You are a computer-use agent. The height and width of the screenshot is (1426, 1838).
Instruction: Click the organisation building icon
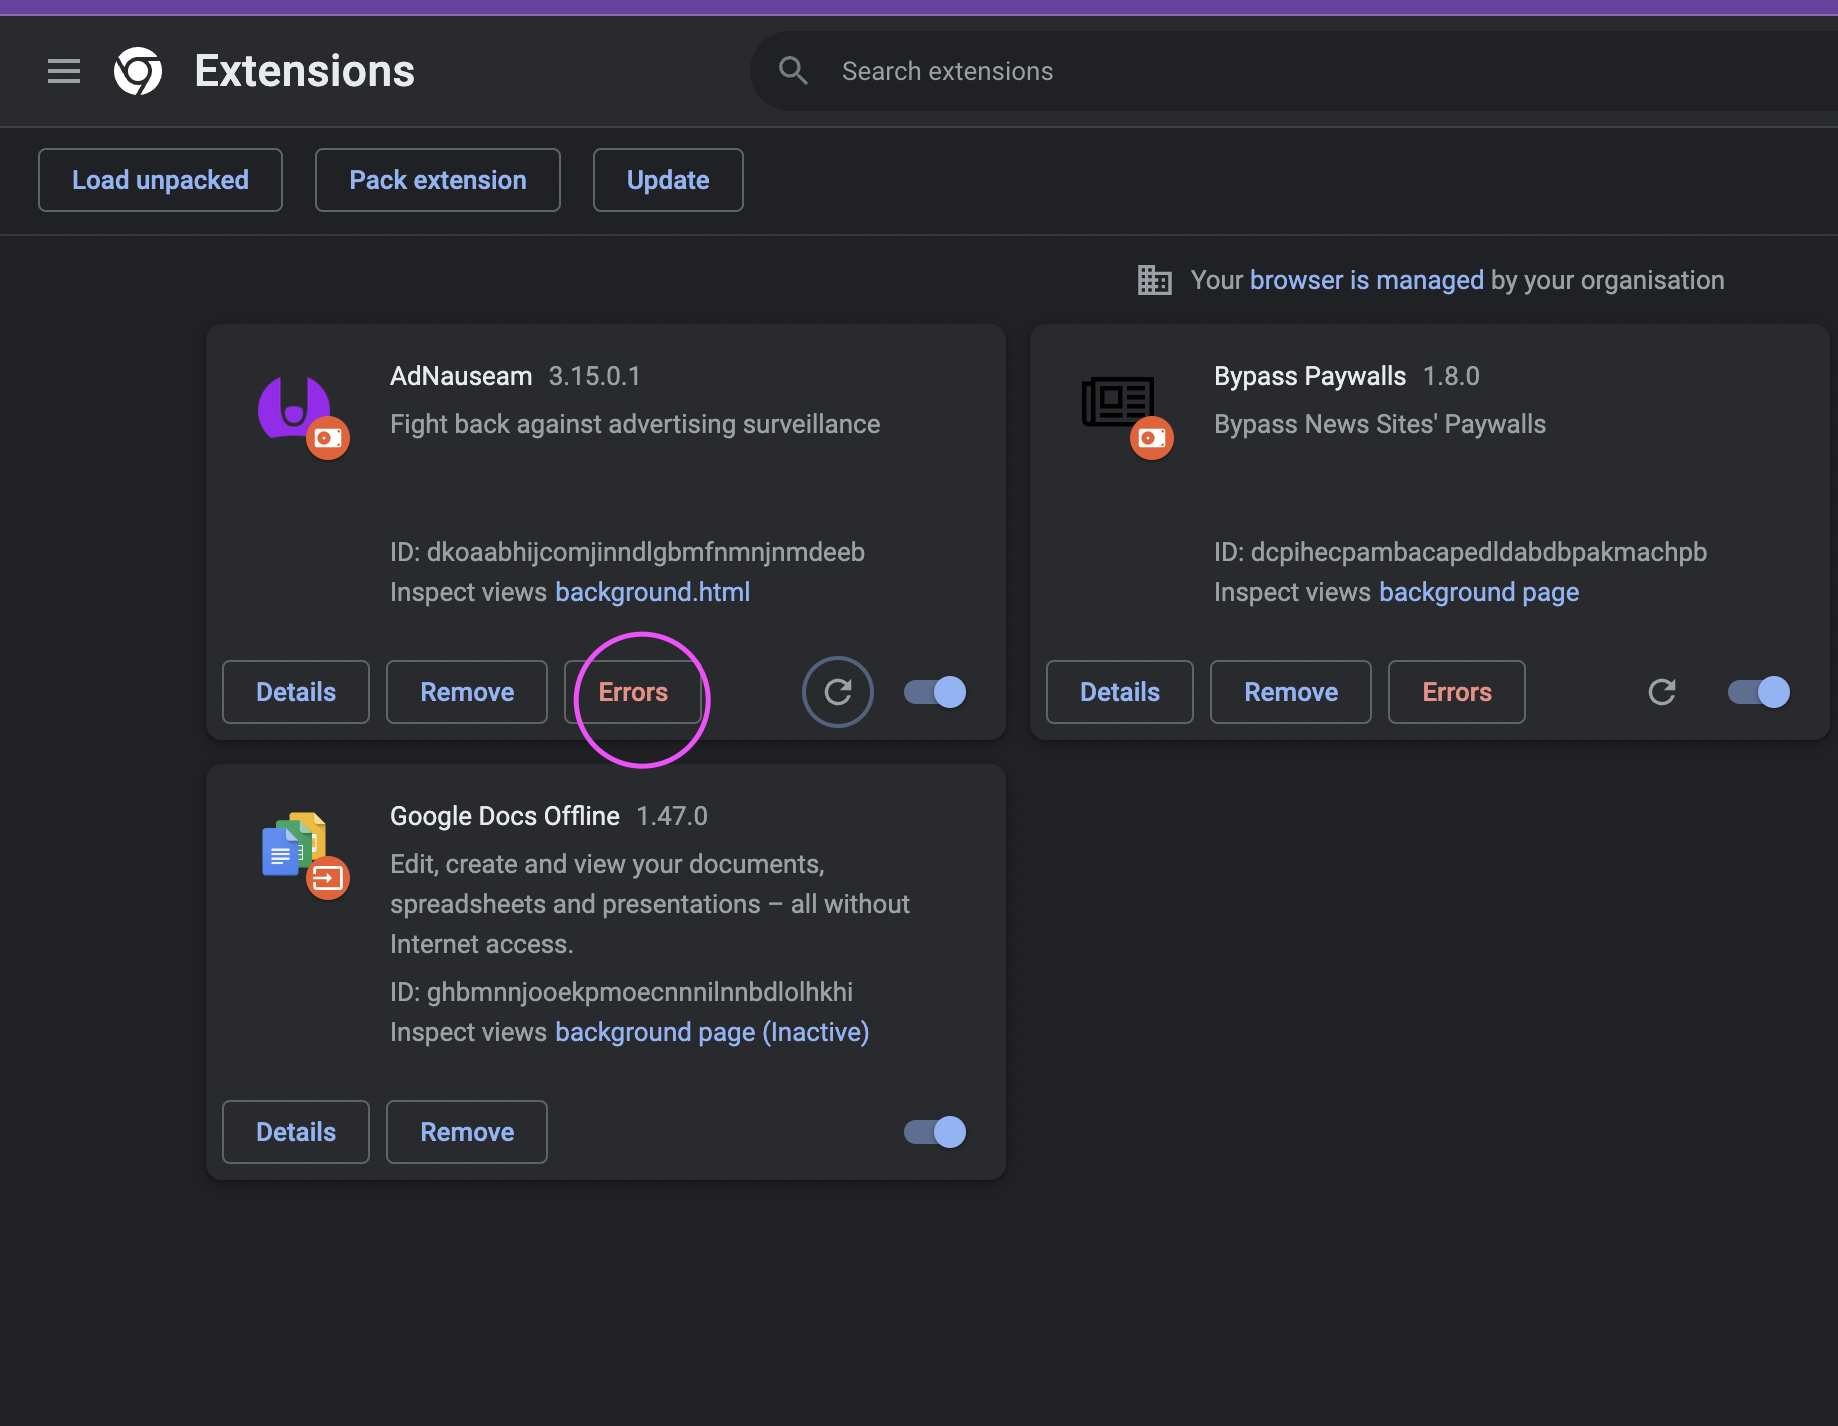[1154, 279]
